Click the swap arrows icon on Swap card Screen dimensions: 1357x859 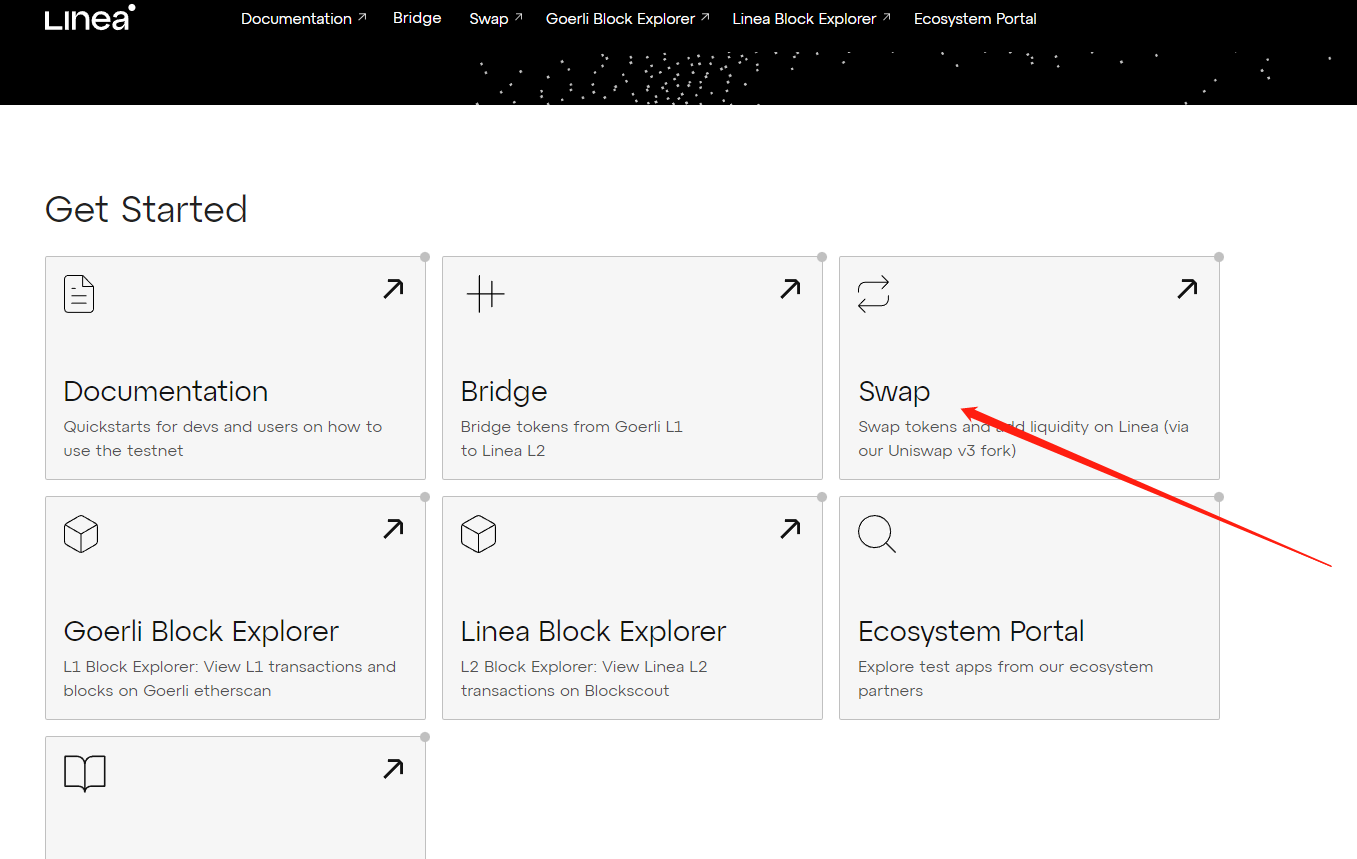873,294
